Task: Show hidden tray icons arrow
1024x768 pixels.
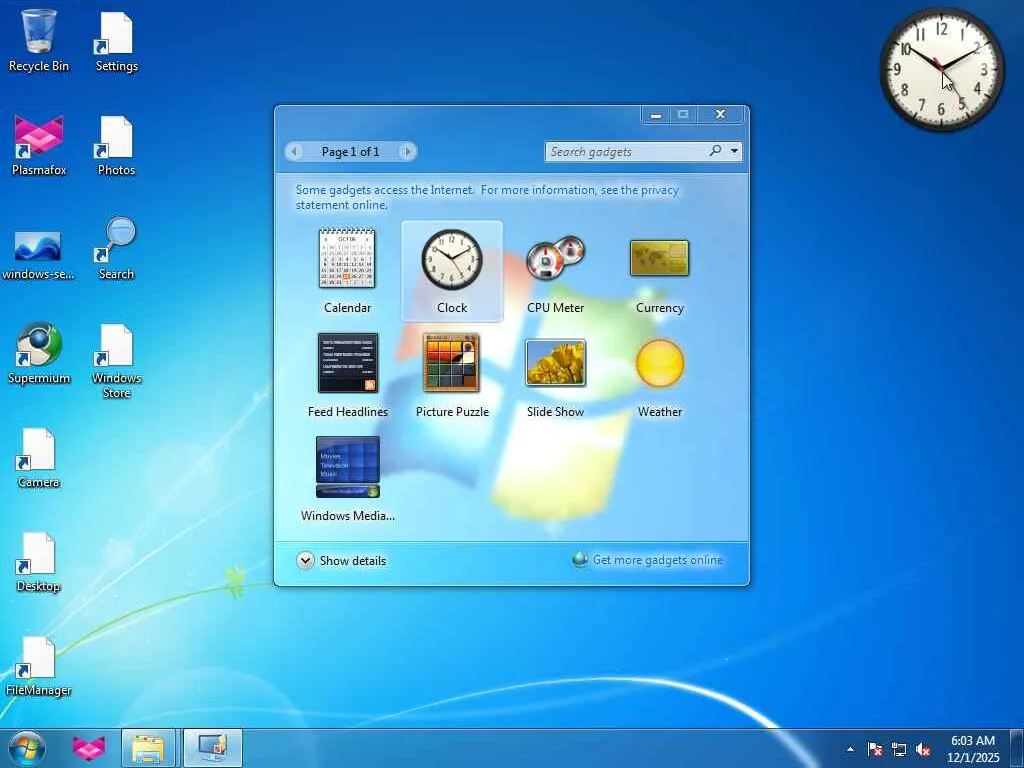Action: 850,749
